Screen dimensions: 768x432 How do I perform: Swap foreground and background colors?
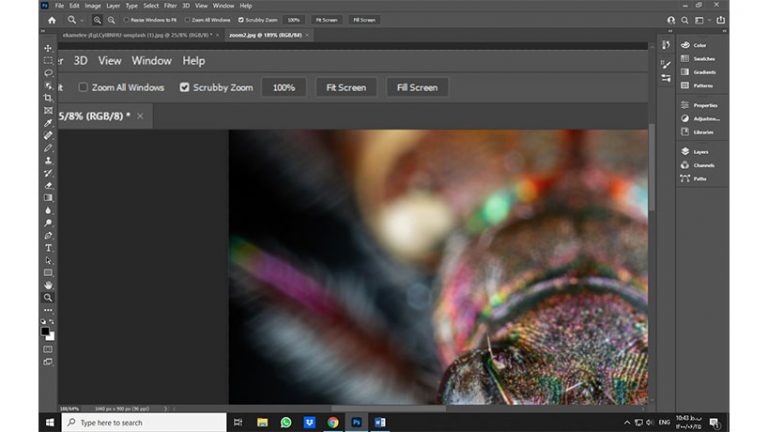click(52, 321)
